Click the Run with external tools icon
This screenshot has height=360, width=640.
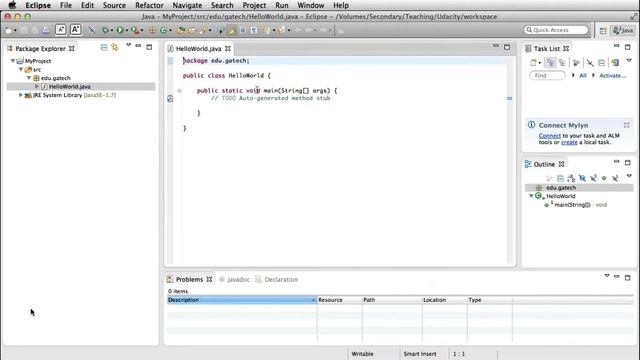pos(135,30)
